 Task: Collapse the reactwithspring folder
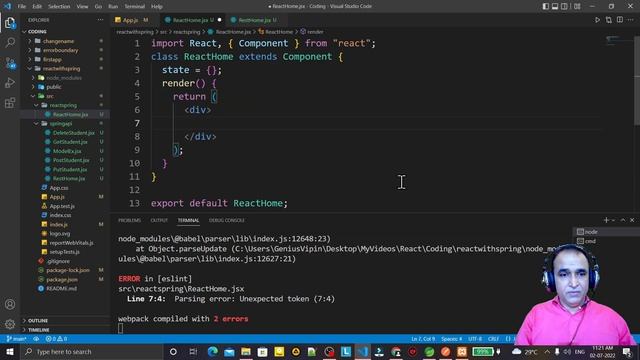tap(61, 69)
